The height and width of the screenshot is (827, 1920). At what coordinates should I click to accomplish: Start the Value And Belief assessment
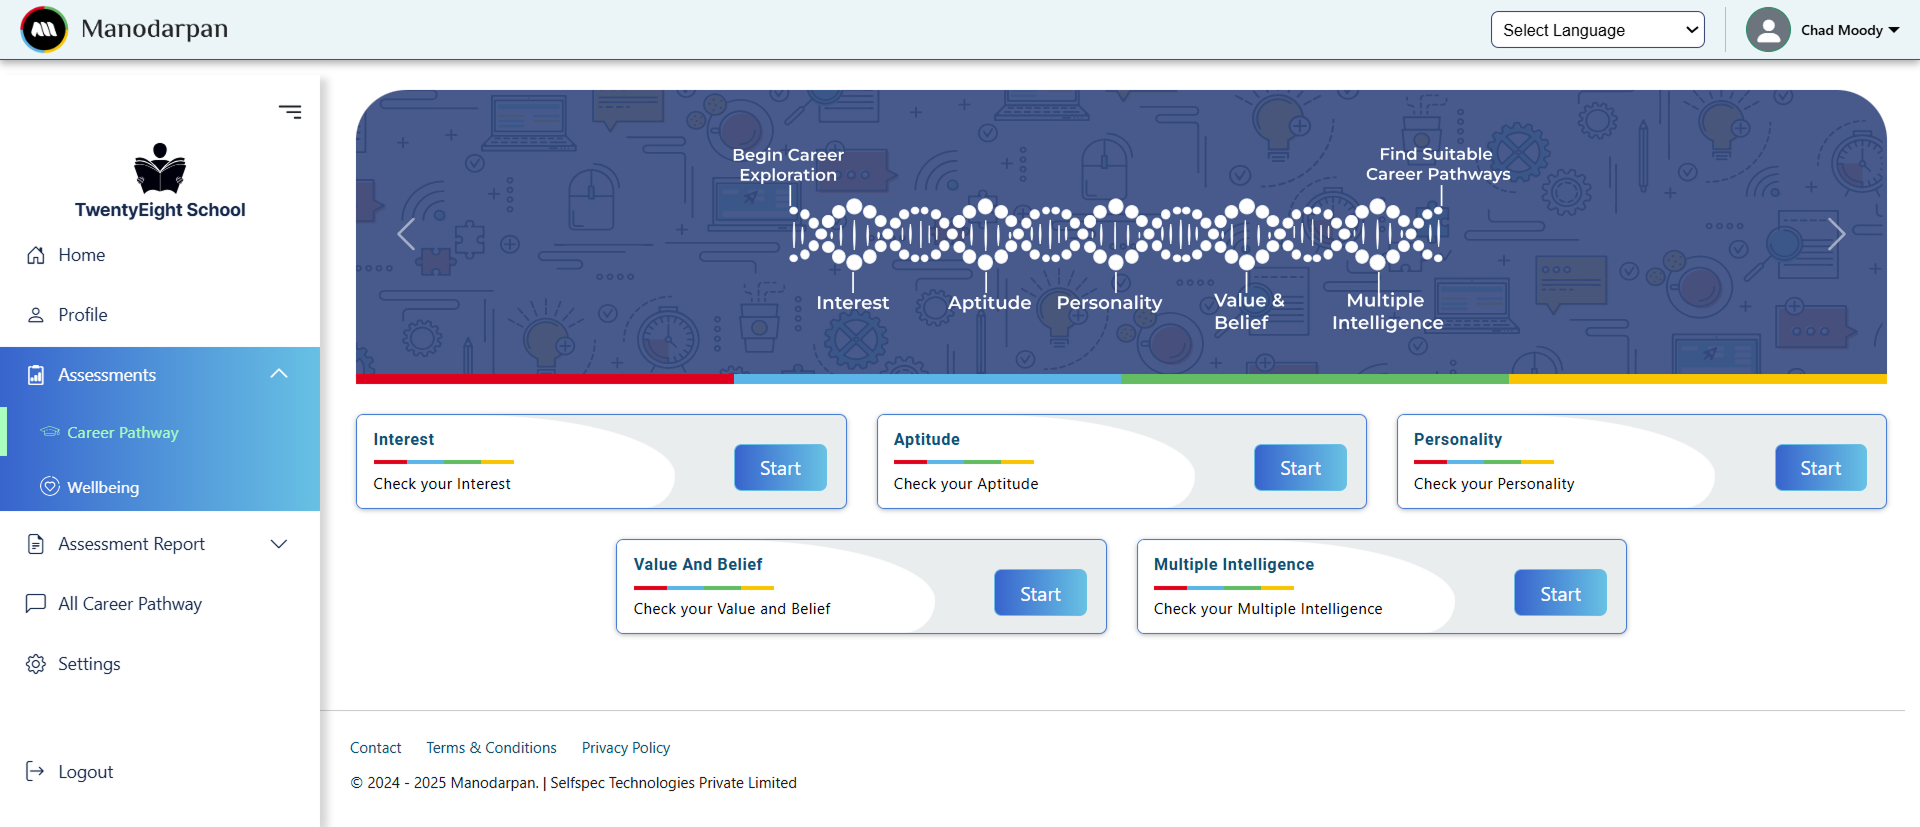(1040, 594)
